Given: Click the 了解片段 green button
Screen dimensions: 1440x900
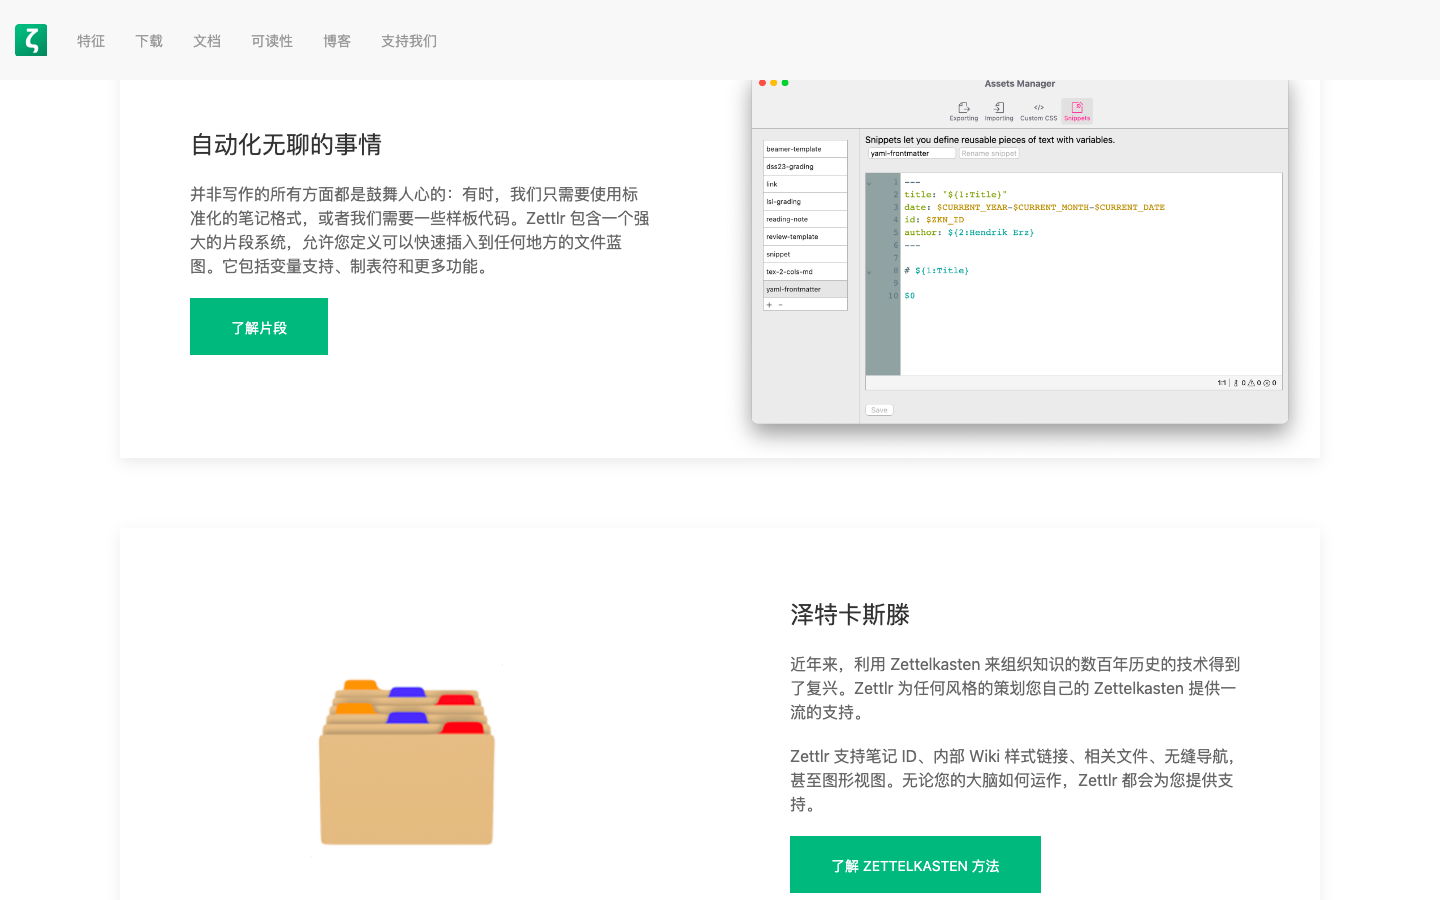Looking at the screenshot, I should click(x=259, y=327).
